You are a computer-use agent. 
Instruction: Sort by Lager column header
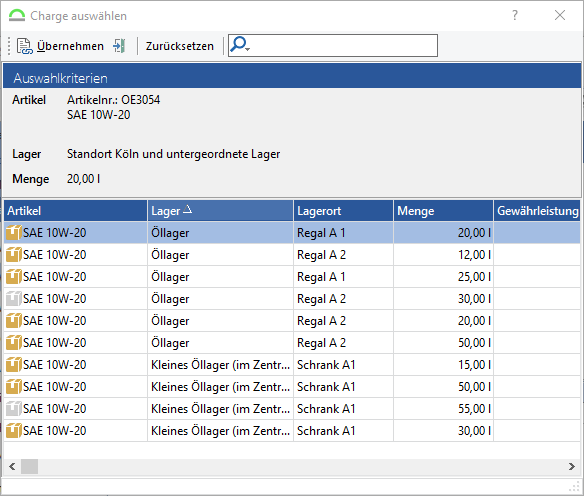220,211
